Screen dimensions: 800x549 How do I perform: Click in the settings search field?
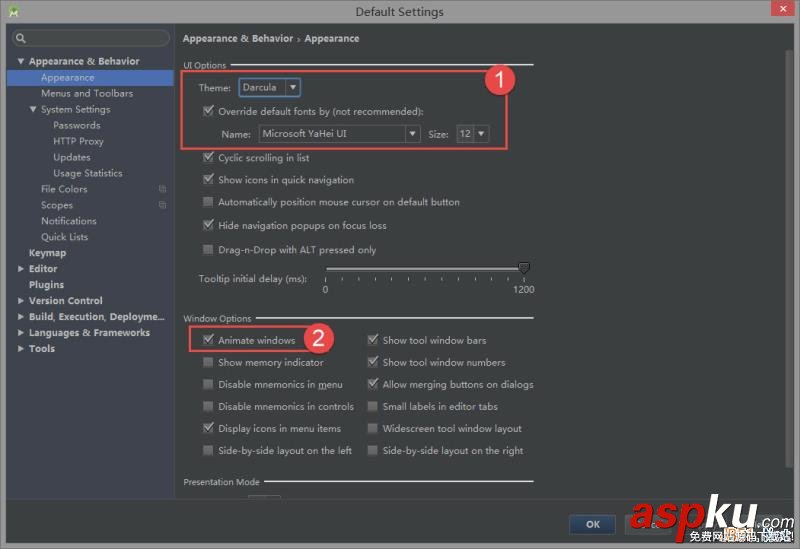click(91, 38)
